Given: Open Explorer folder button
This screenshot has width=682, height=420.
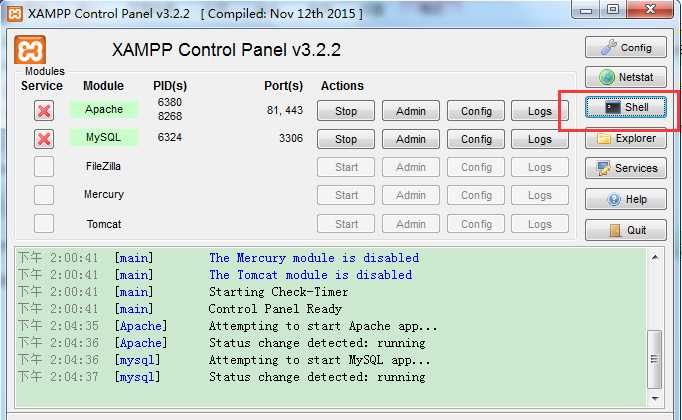Looking at the screenshot, I should pos(625,138).
